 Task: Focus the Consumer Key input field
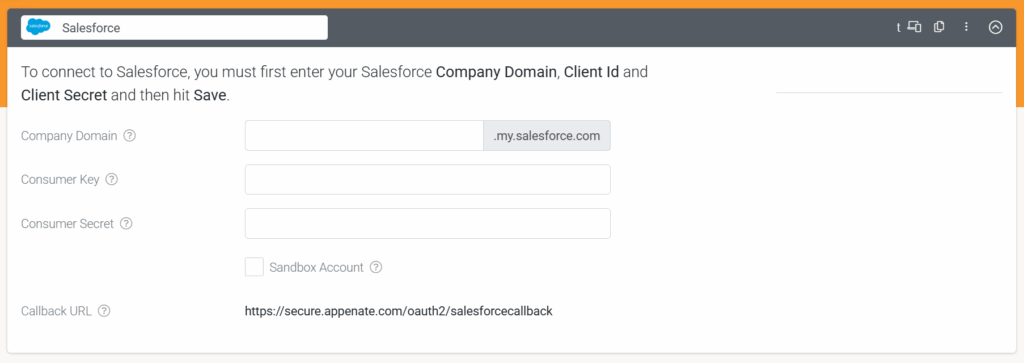pyautogui.click(x=428, y=180)
